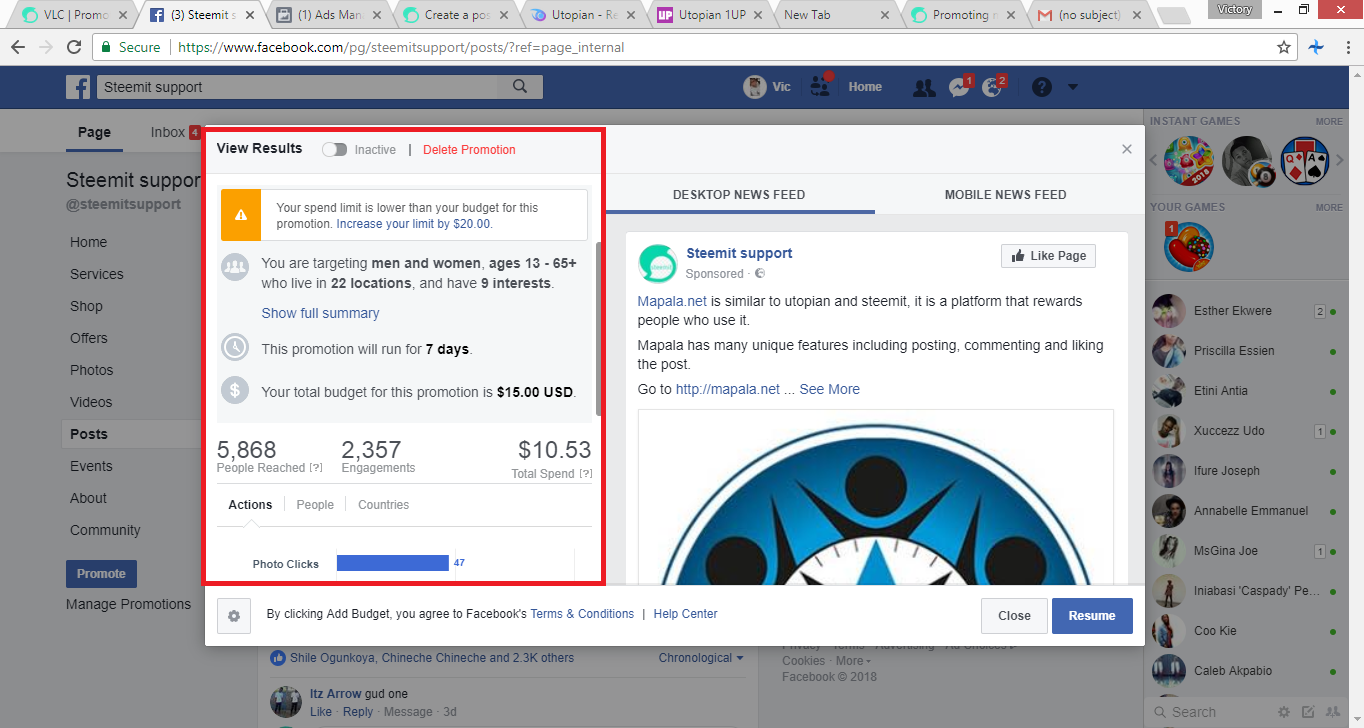The height and width of the screenshot is (728, 1364).
Task: Click the 8 ball pool game icon
Action: (1247, 161)
